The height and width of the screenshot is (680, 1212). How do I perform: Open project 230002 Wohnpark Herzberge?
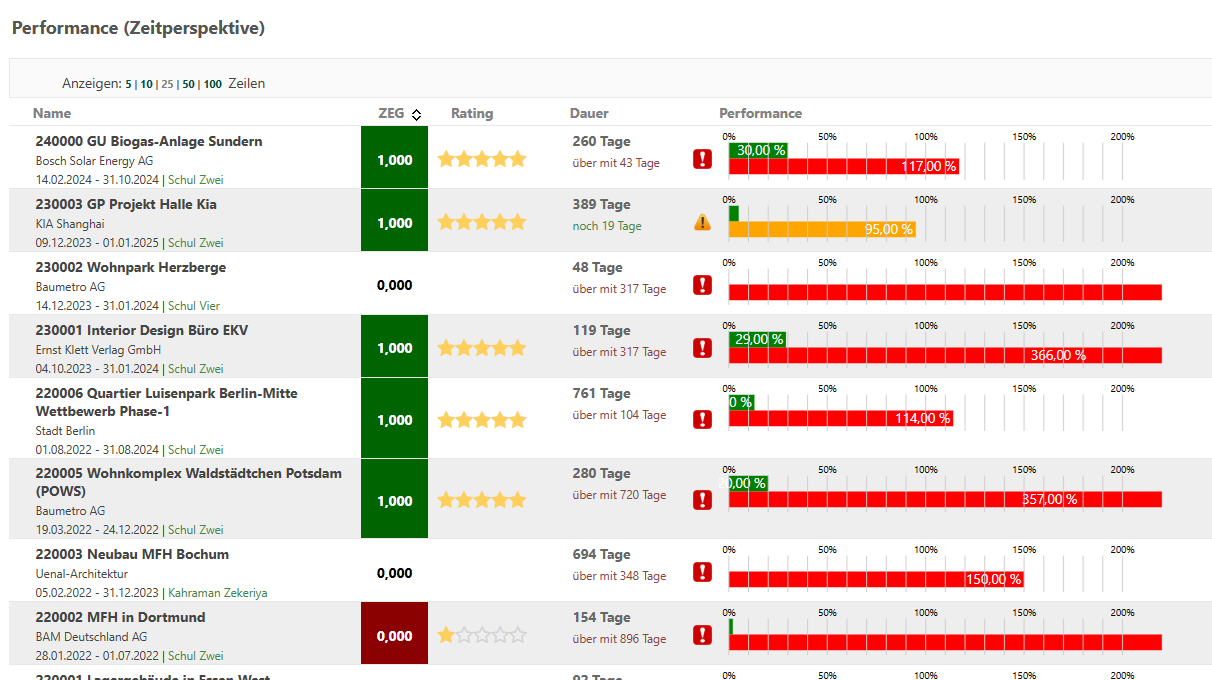131,267
